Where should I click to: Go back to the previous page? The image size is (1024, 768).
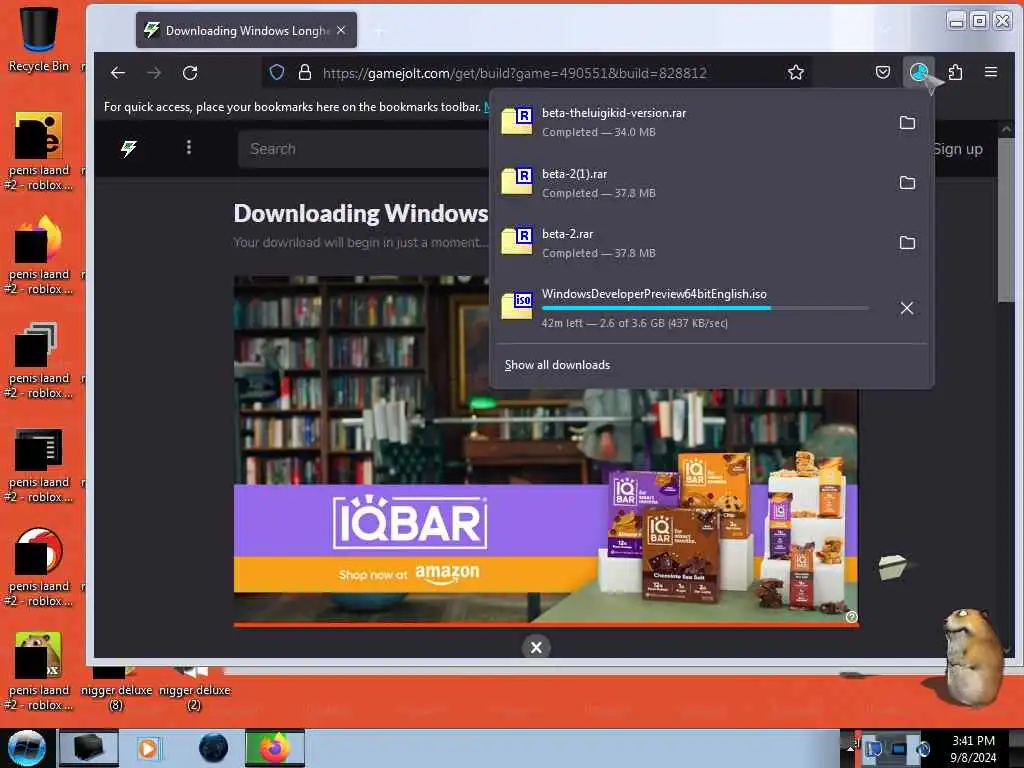click(118, 72)
